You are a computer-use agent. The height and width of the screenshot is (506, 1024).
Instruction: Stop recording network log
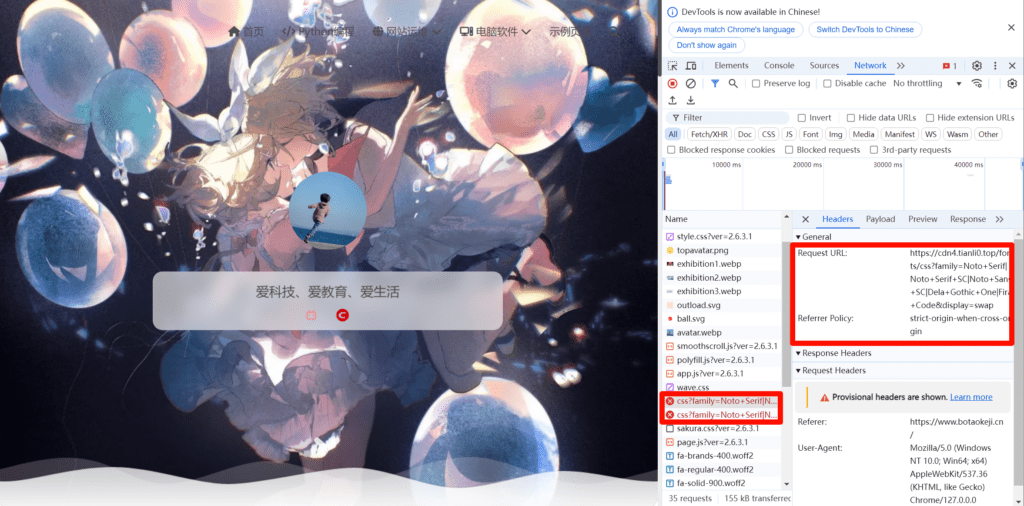672,84
